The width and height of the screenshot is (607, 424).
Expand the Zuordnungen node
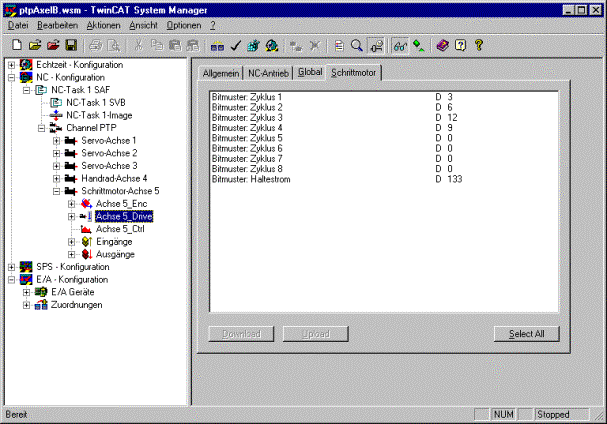(26, 305)
